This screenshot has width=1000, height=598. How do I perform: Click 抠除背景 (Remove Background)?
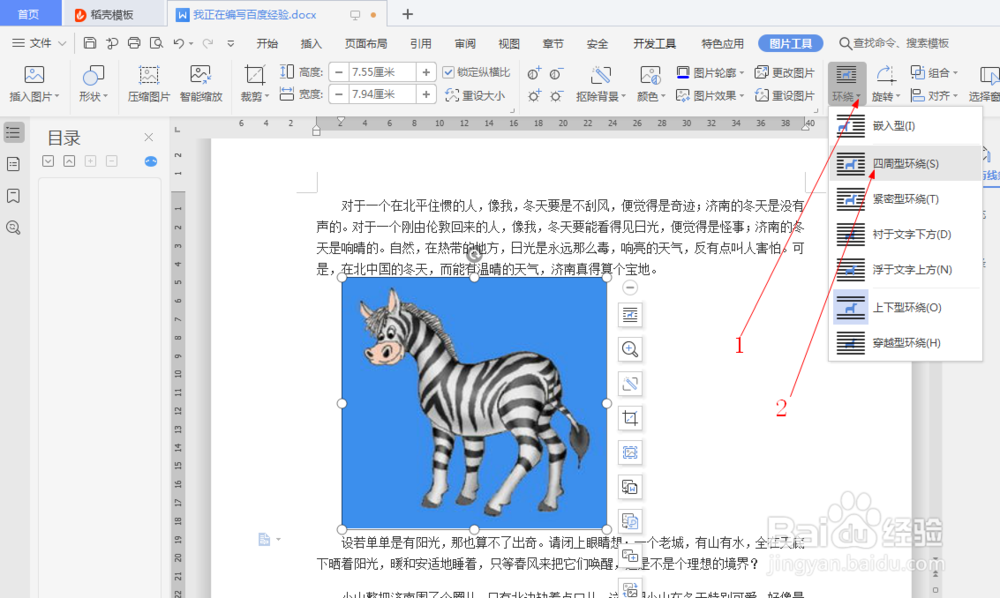(x=601, y=84)
